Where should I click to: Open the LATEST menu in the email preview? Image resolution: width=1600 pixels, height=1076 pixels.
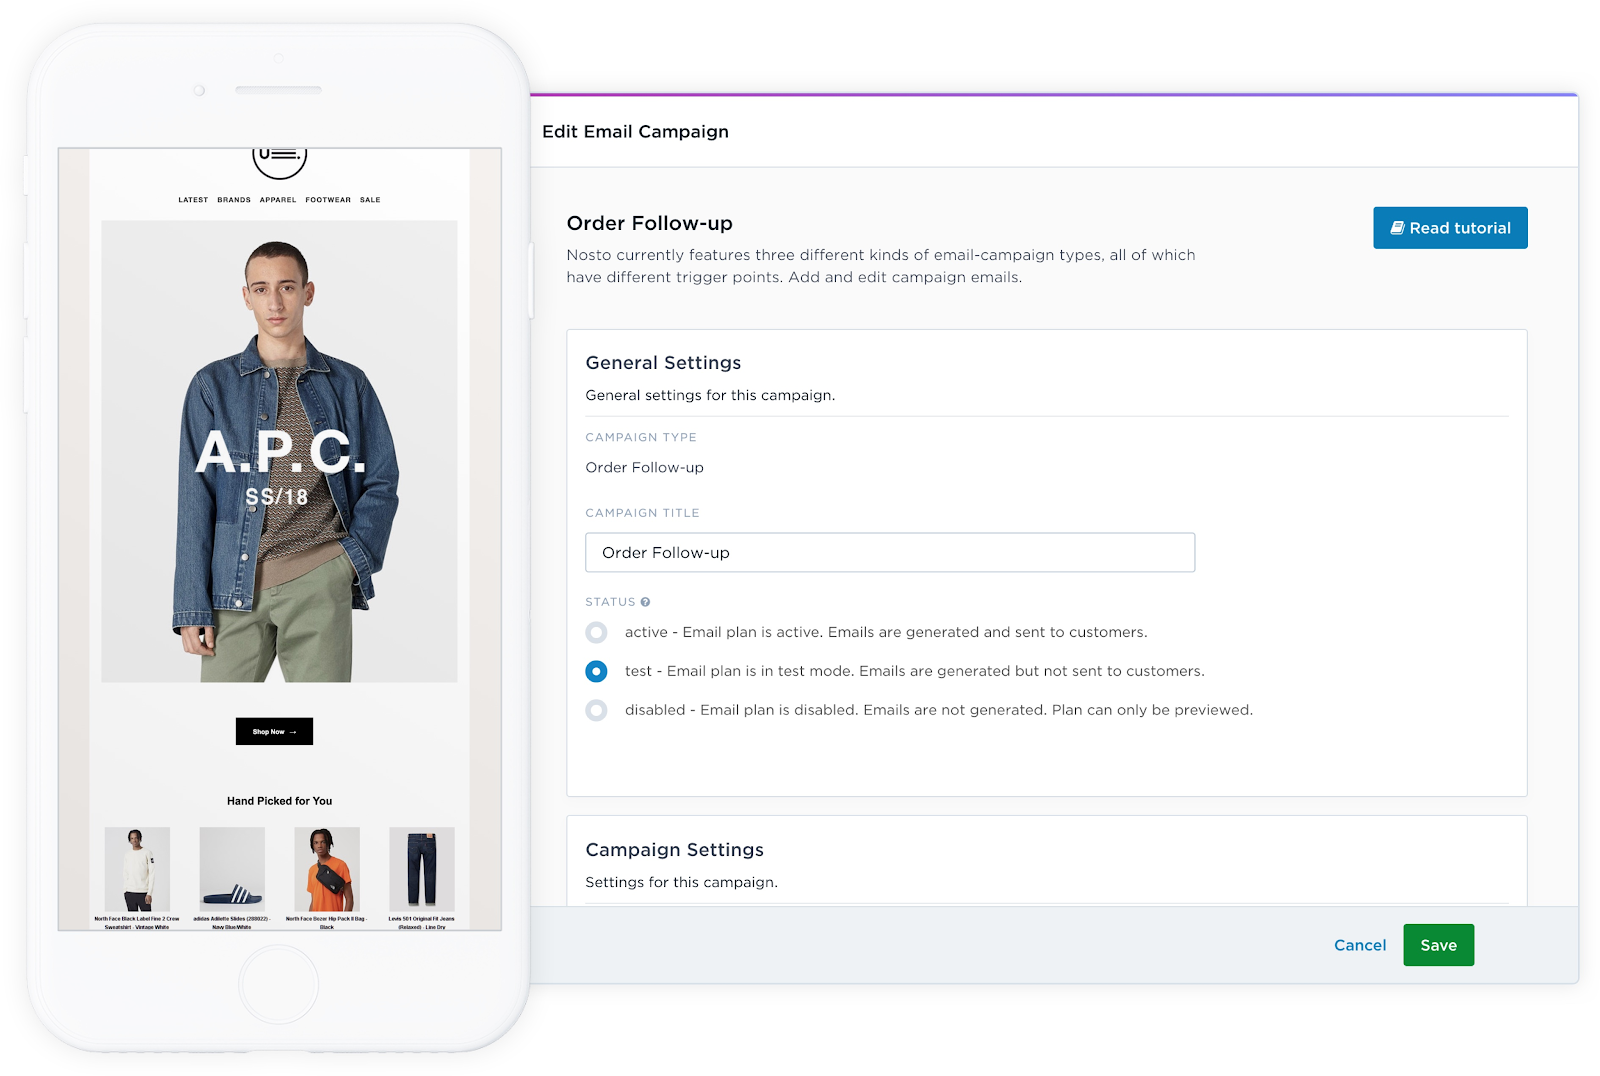193,200
